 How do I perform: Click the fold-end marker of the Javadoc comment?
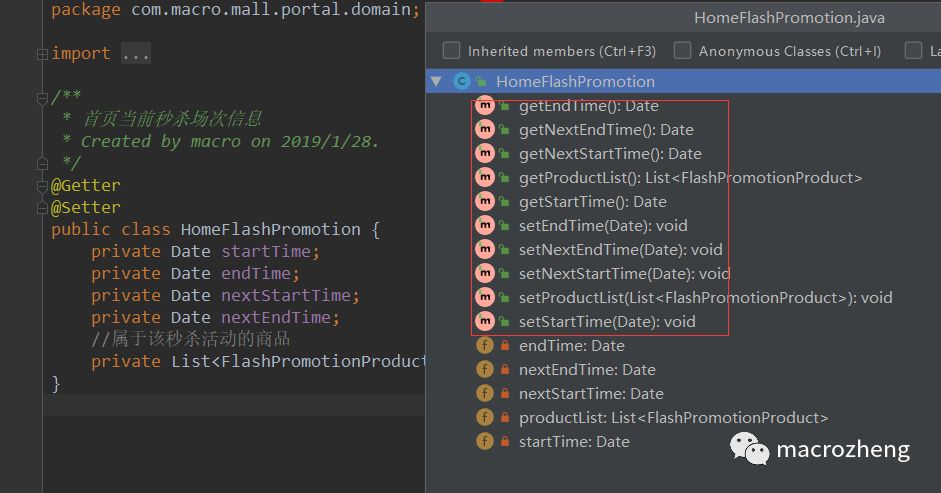42,163
